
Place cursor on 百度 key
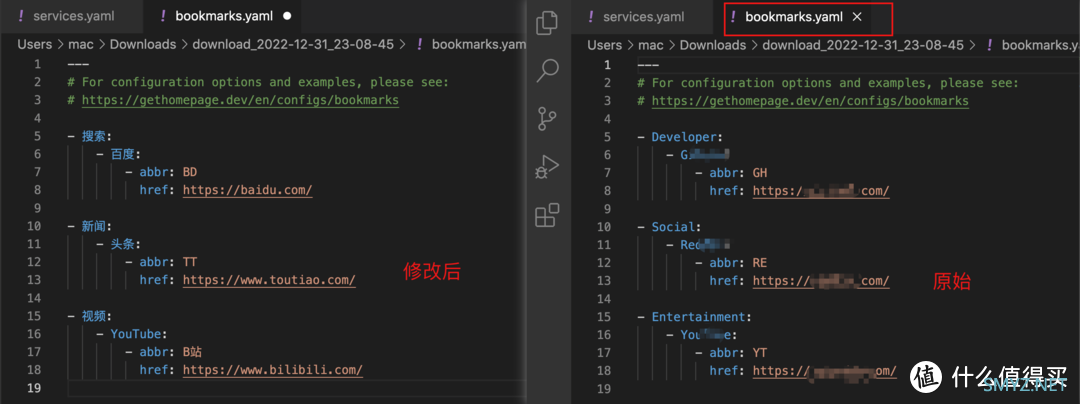pyautogui.click(x=123, y=153)
